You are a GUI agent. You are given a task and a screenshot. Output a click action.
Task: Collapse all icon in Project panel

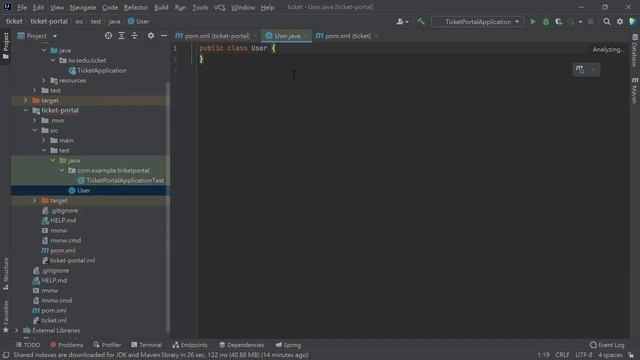pos(134,36)
